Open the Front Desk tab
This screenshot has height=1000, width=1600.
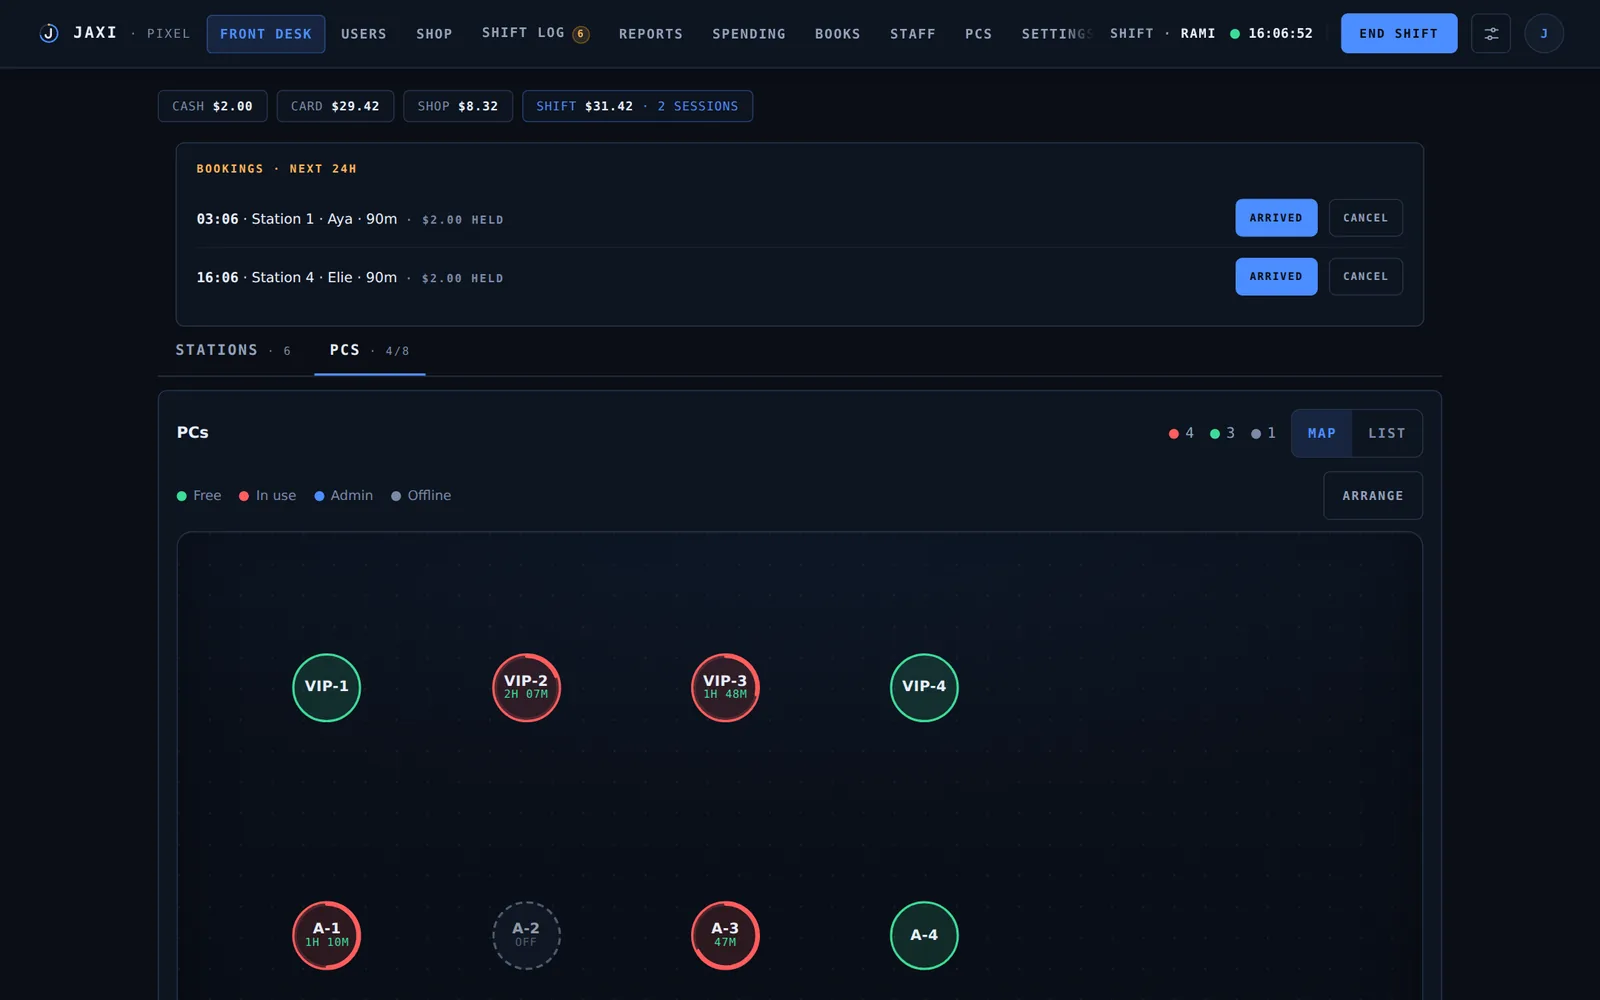(x=266, y=34)
